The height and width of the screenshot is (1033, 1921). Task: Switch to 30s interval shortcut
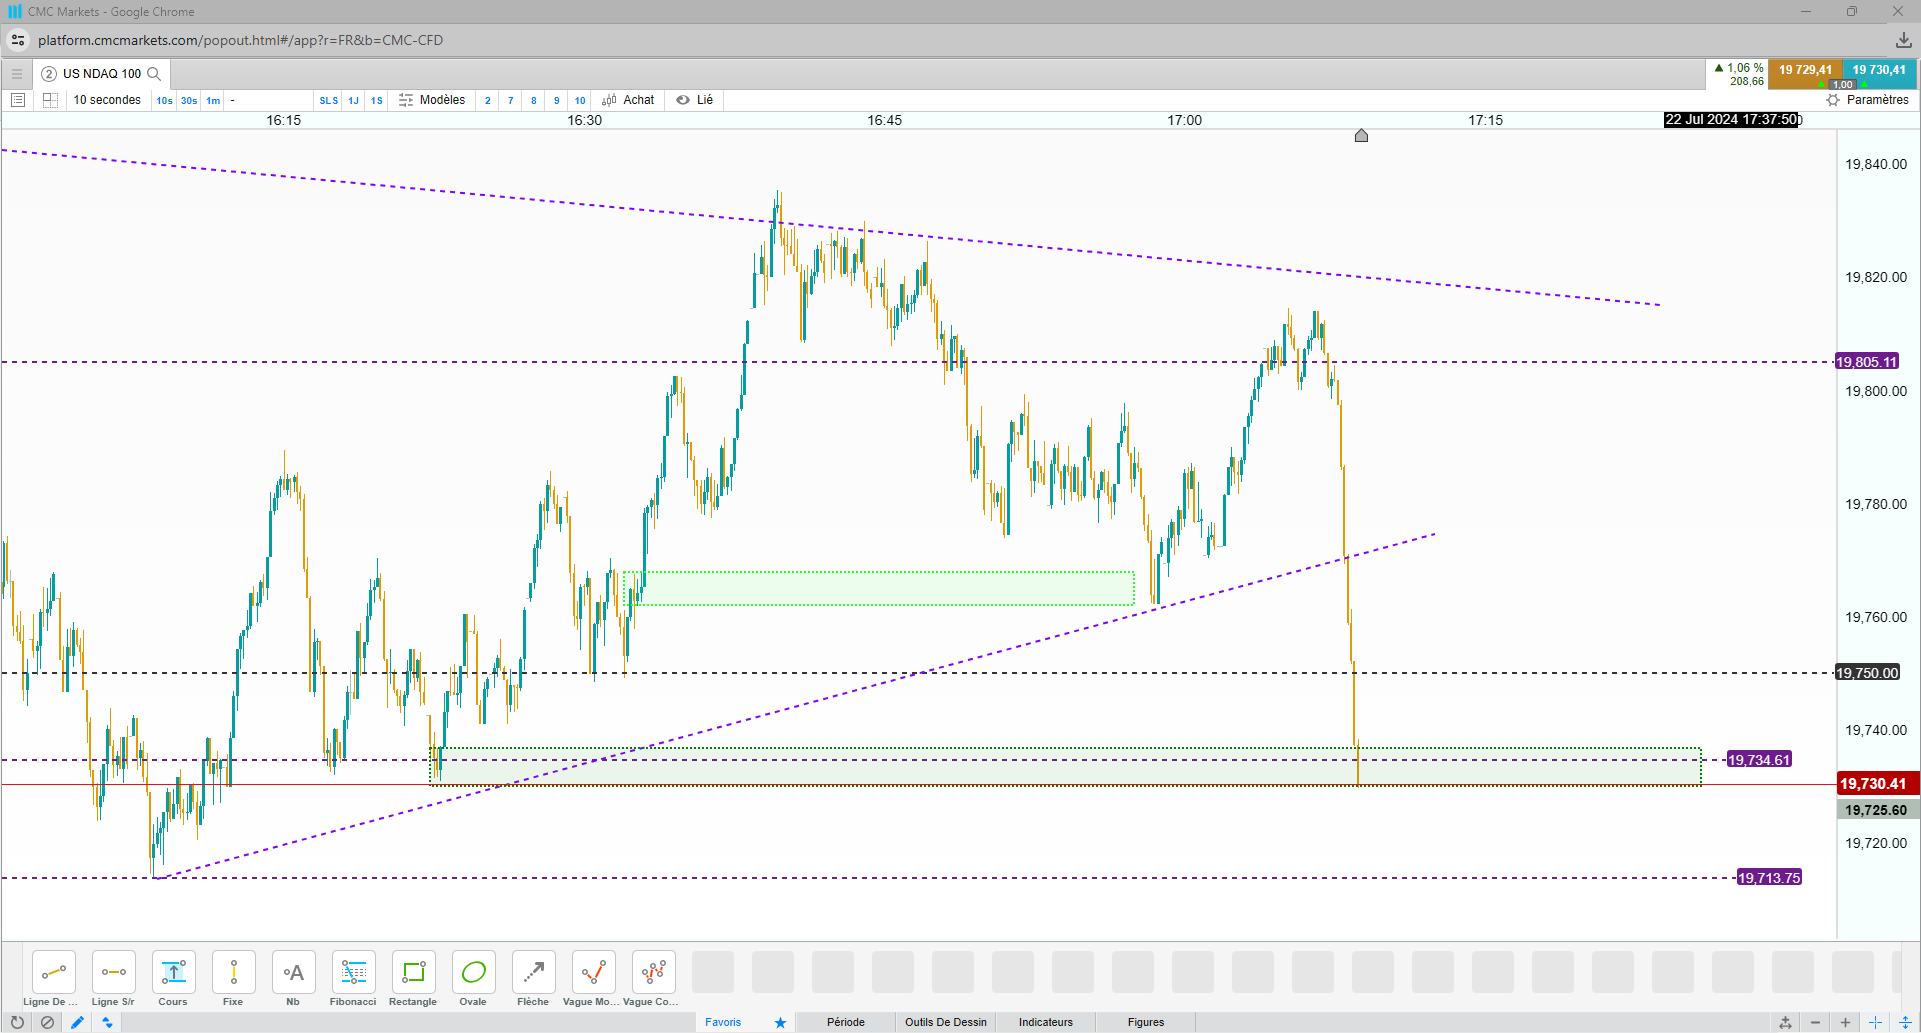pos(189,100)
